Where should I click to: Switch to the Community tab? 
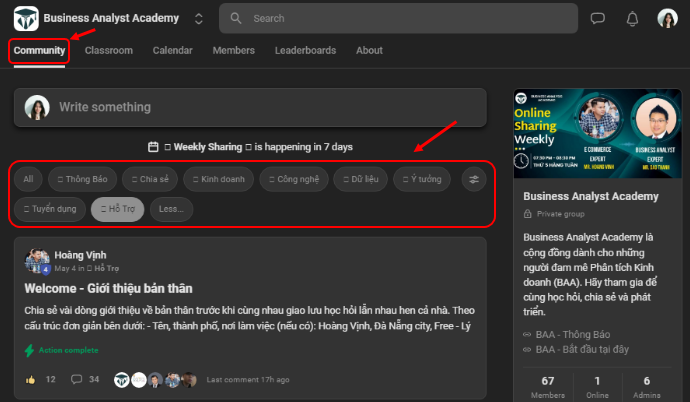[x=39, y=51]
